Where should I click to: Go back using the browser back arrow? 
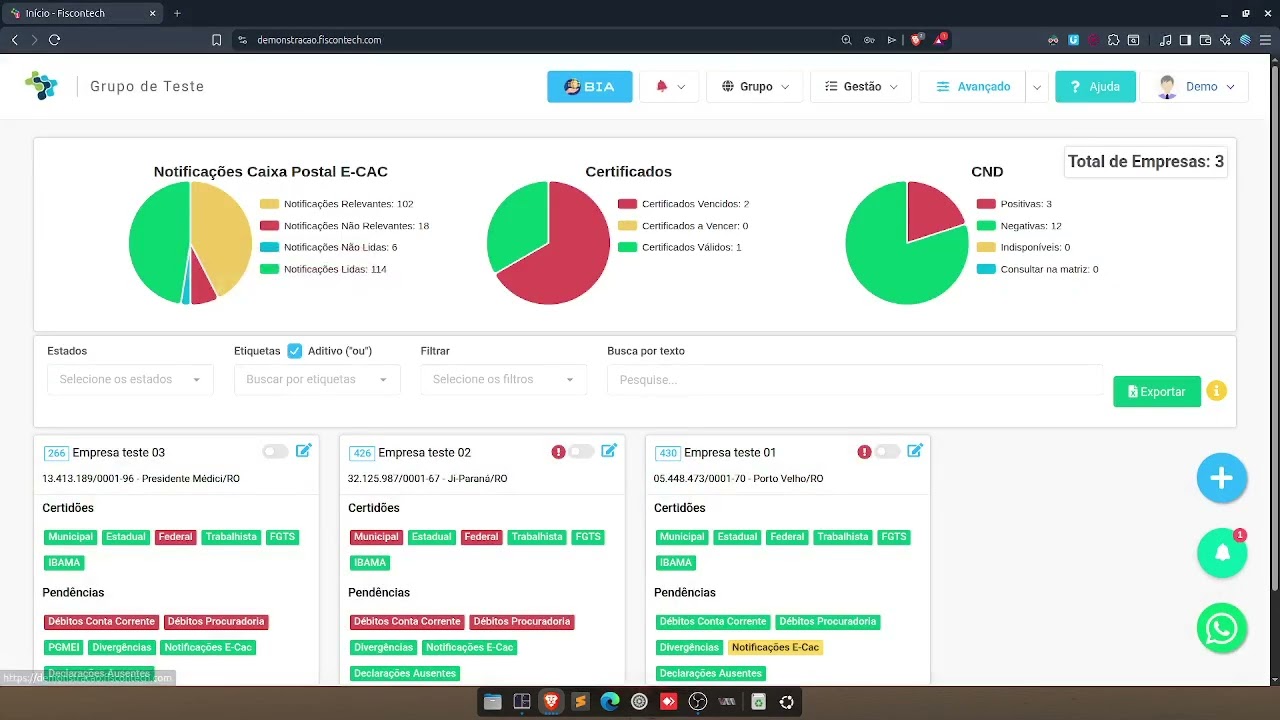[14, 40]
